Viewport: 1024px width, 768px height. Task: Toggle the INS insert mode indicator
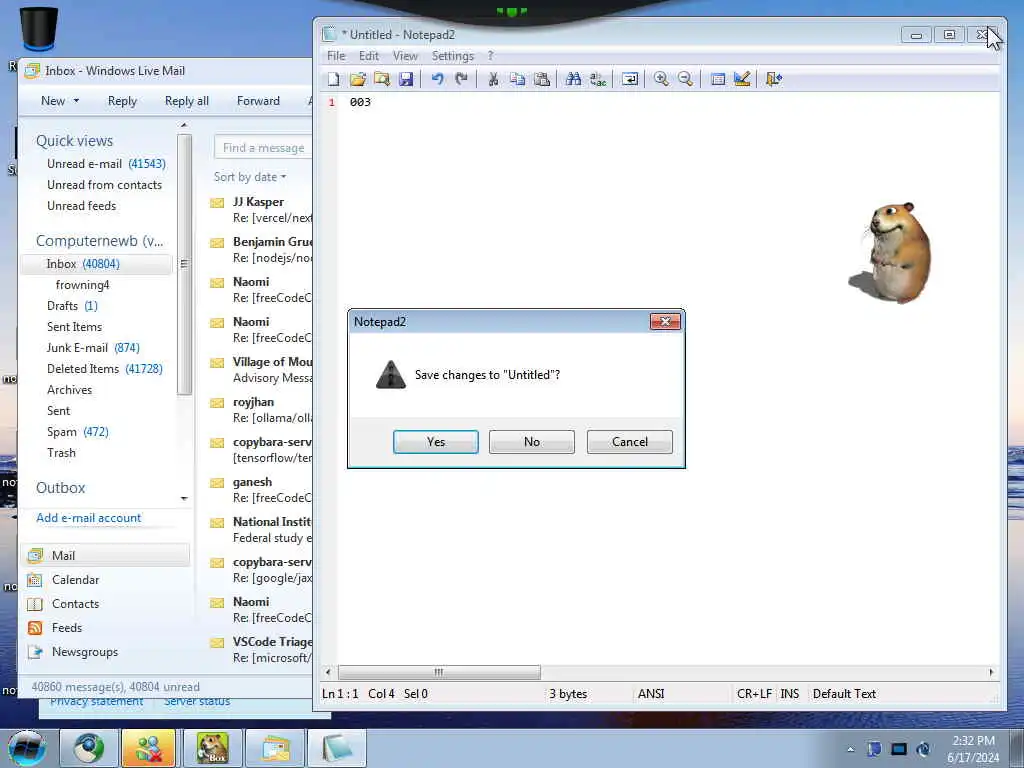[x=790, y=694]
